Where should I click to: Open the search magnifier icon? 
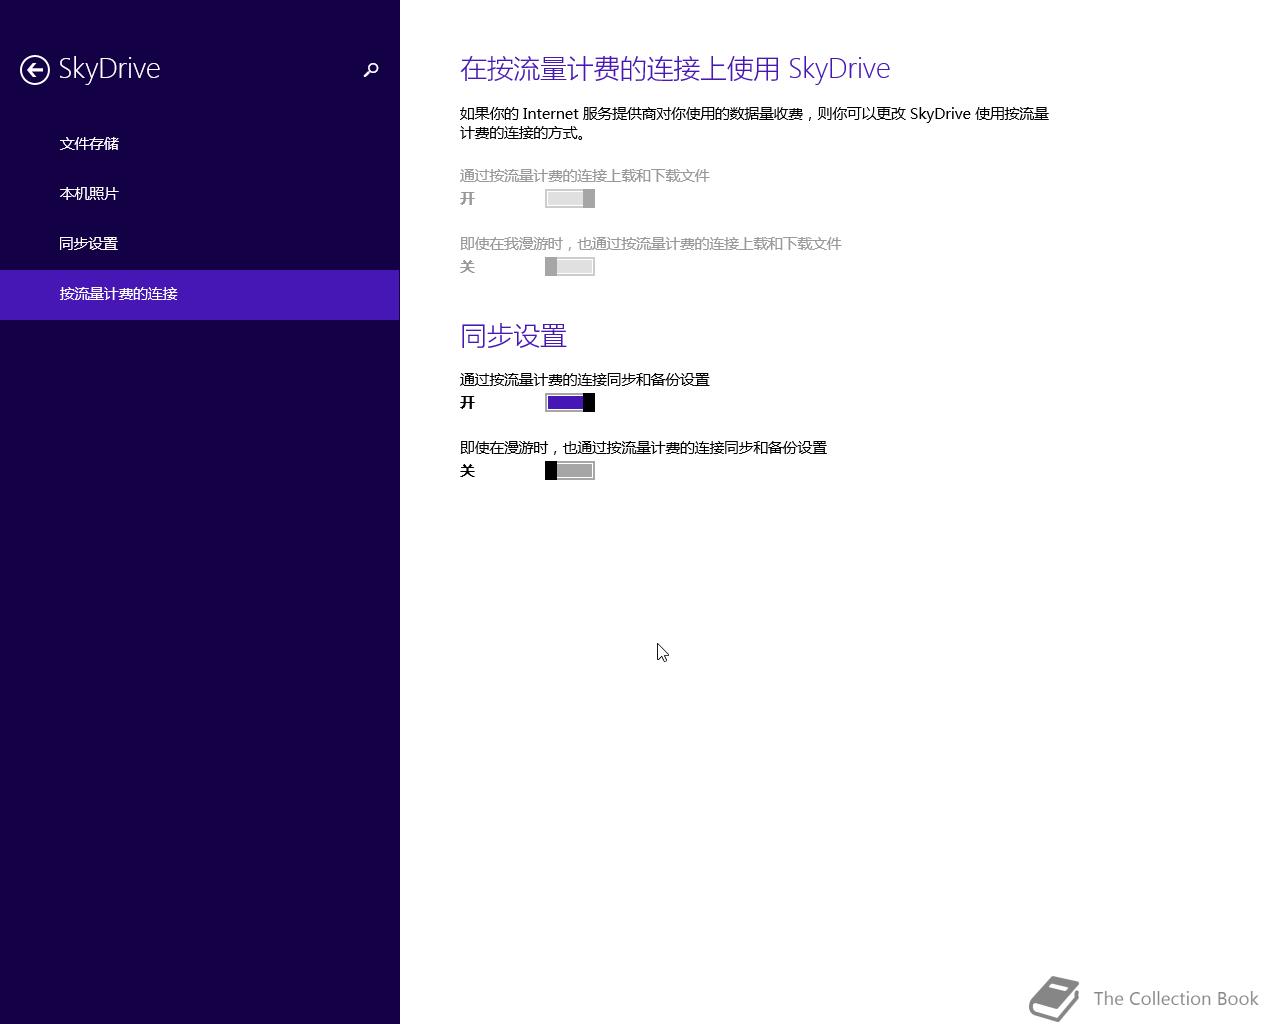tap(371, 70)
